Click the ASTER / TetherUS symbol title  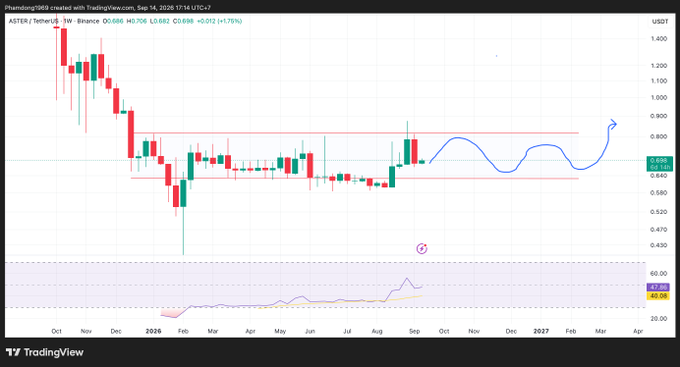[33, 21]
